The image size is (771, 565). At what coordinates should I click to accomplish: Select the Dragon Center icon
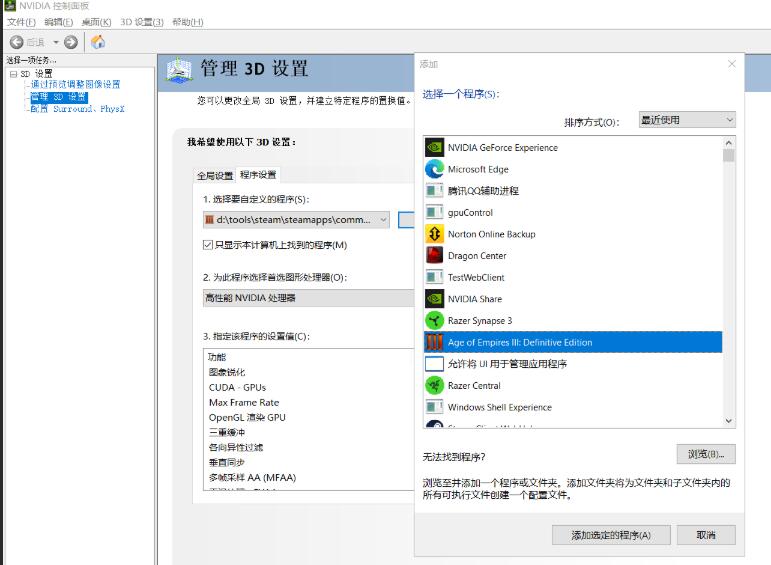click(x=434, y=256)
